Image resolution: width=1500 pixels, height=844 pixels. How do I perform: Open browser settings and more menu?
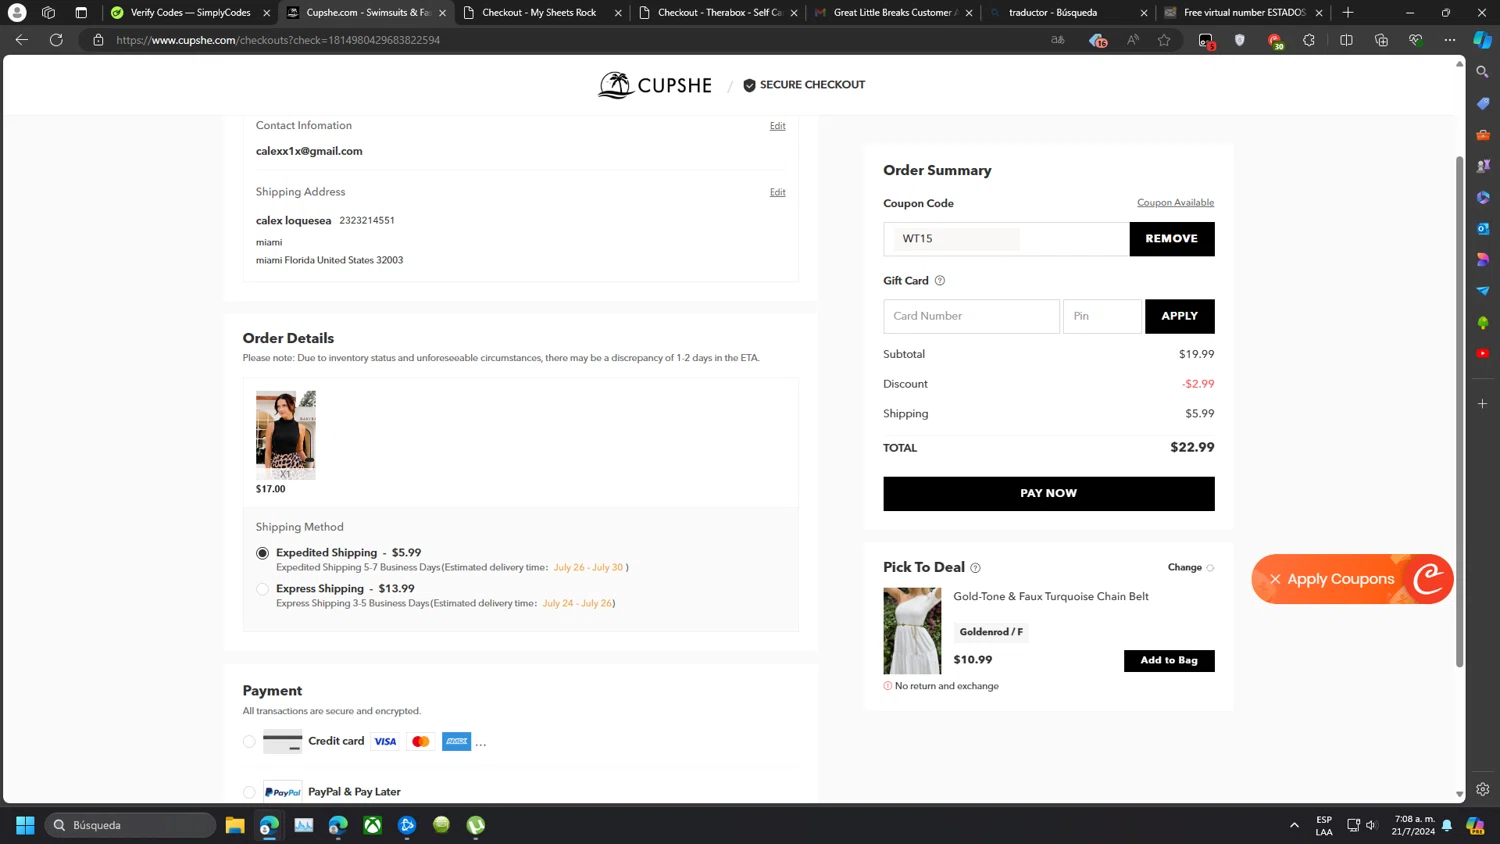pyautogui.click(x=1450, y=40)
